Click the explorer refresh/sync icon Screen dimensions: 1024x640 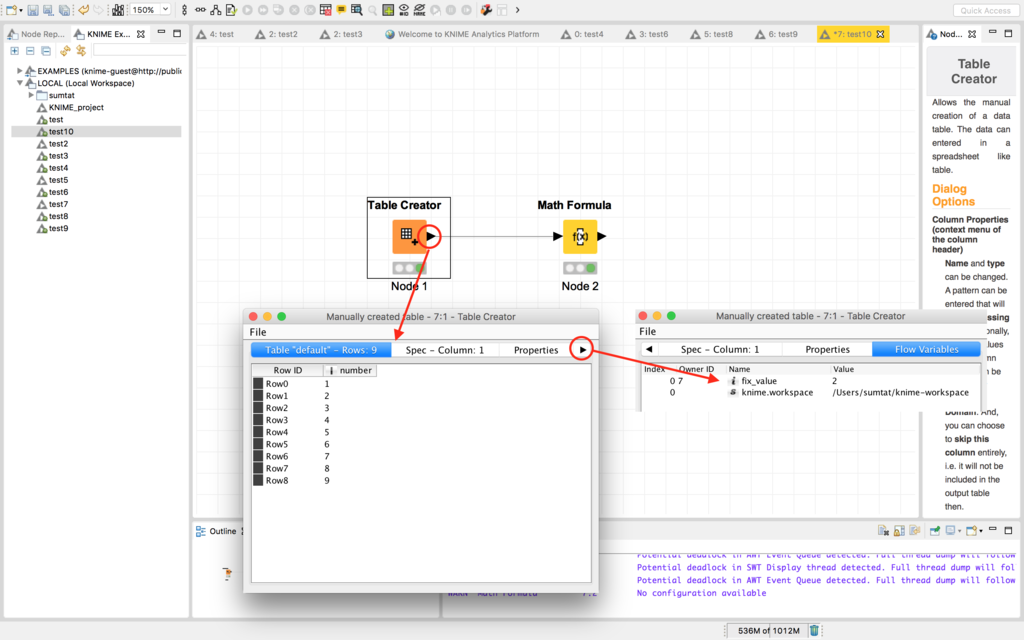65,51
